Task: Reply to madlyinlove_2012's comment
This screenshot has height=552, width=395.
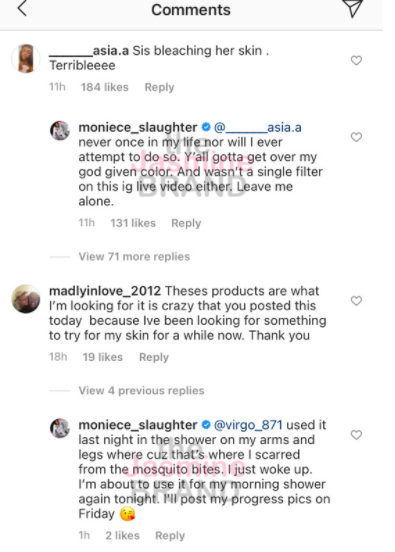Action: pos(154,357)
